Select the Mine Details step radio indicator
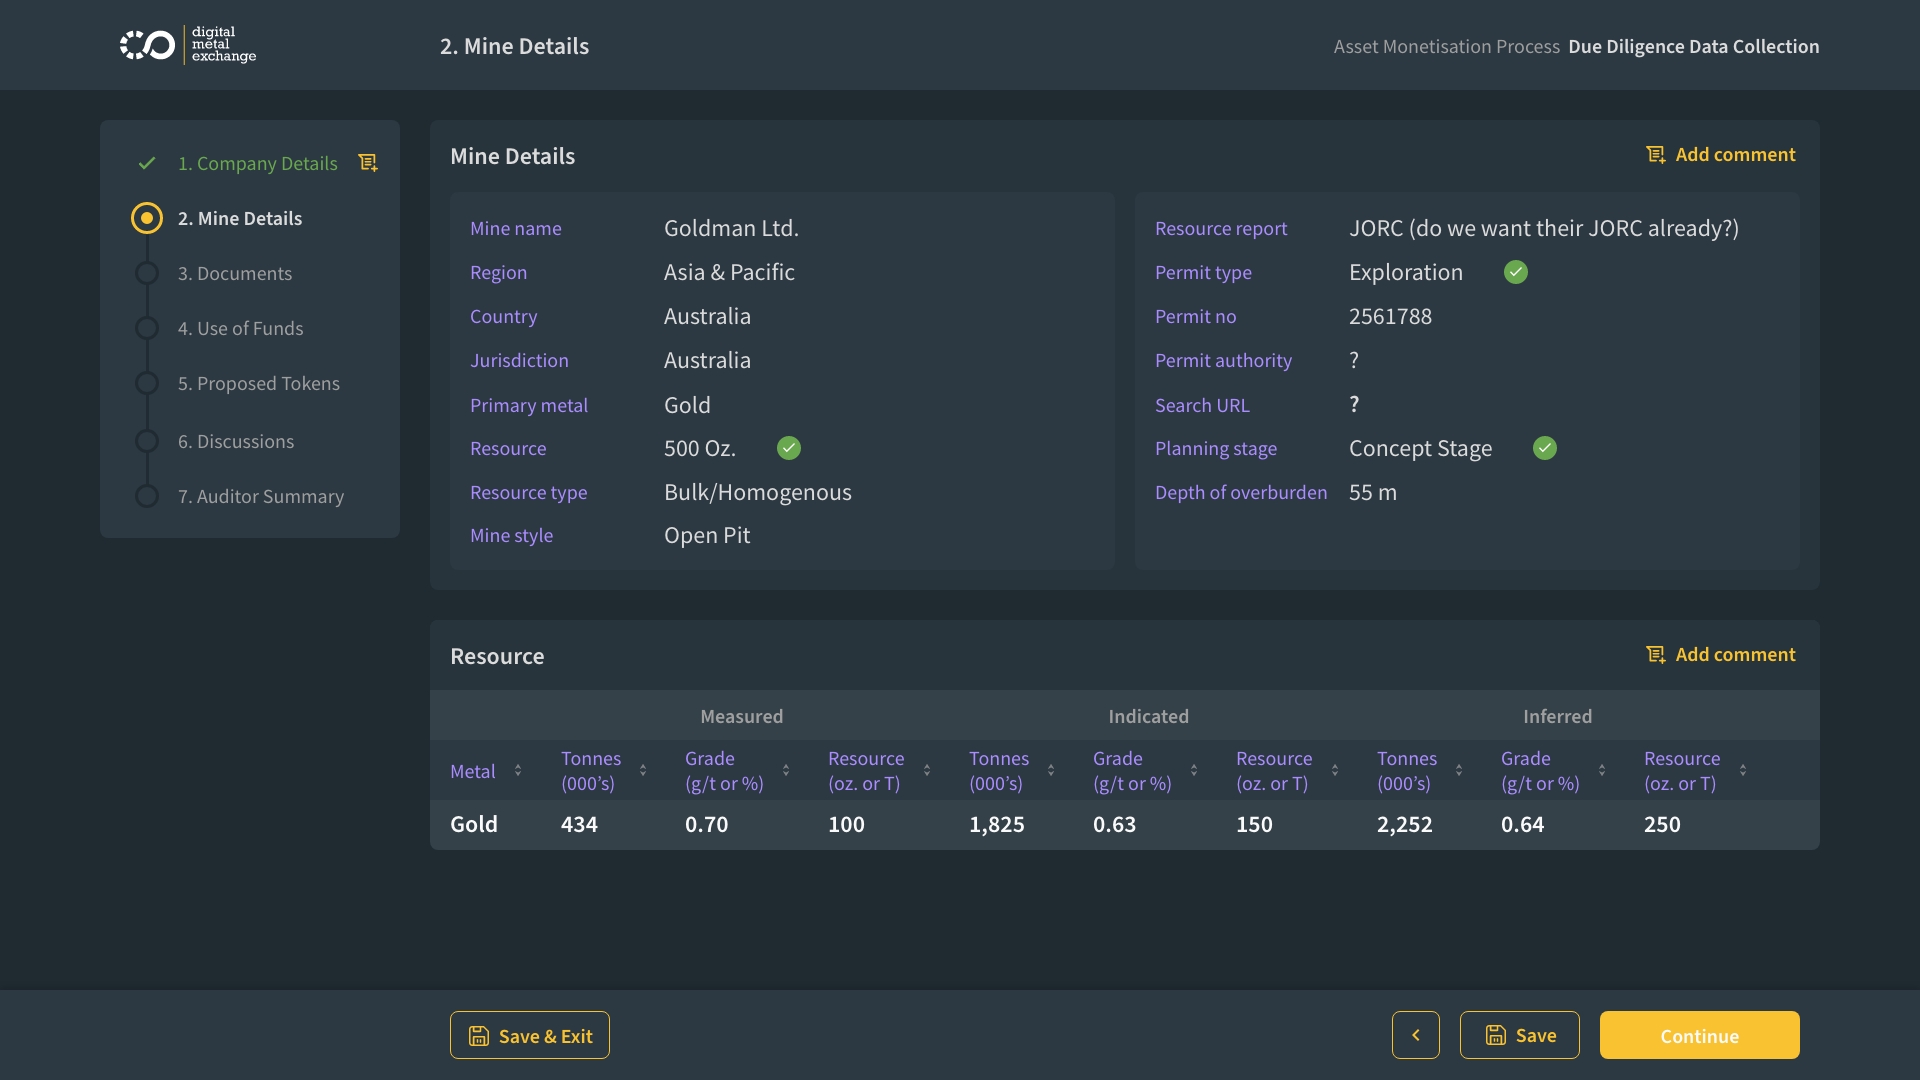Screen dimensions: 1920x1080 147,218
